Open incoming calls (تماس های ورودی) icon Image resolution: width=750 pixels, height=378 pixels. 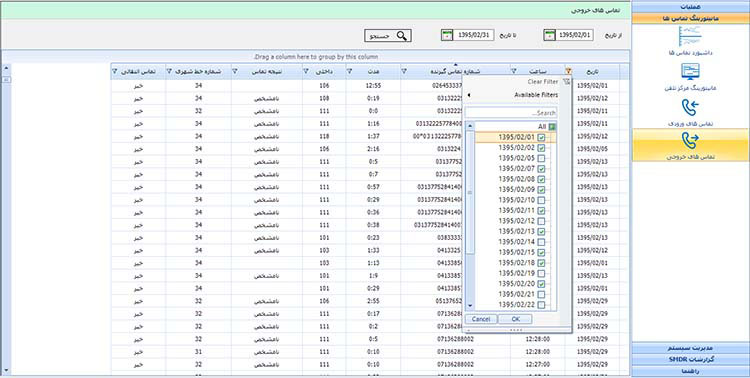691,109
